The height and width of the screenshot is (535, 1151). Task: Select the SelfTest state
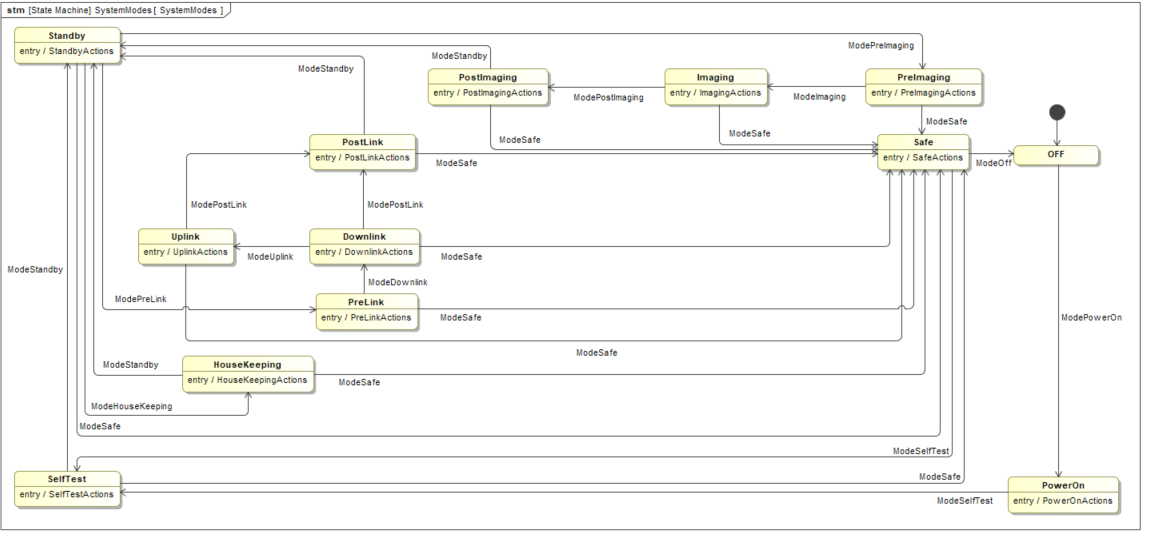68,489
